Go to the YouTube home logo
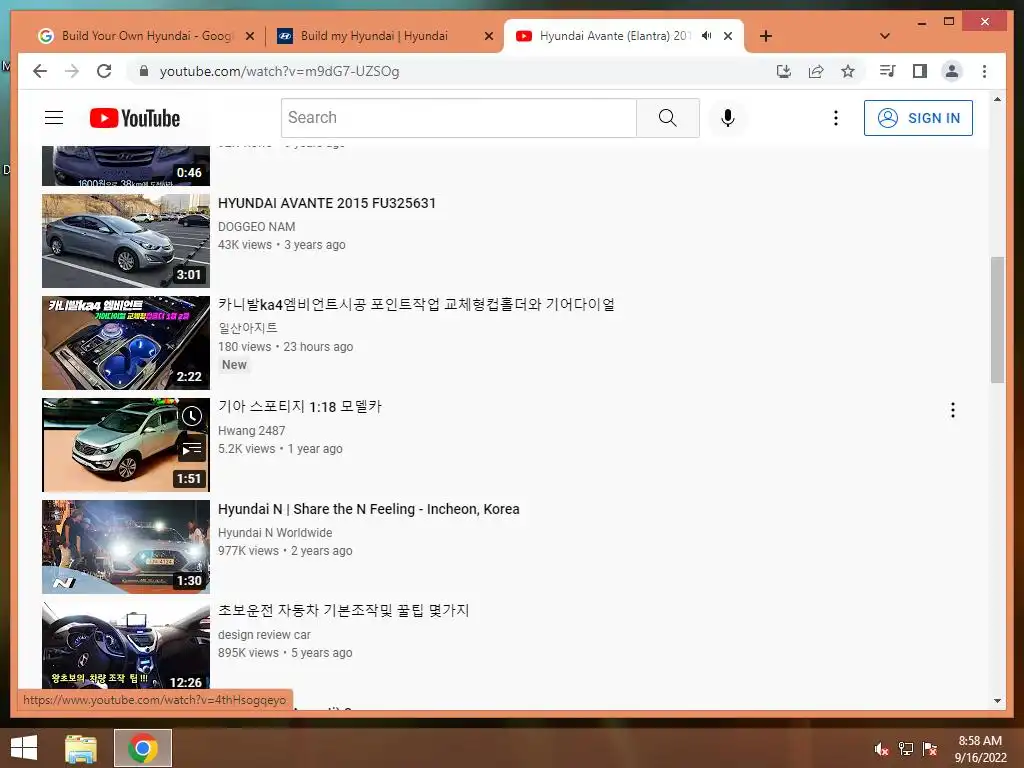 pos(135,118)
